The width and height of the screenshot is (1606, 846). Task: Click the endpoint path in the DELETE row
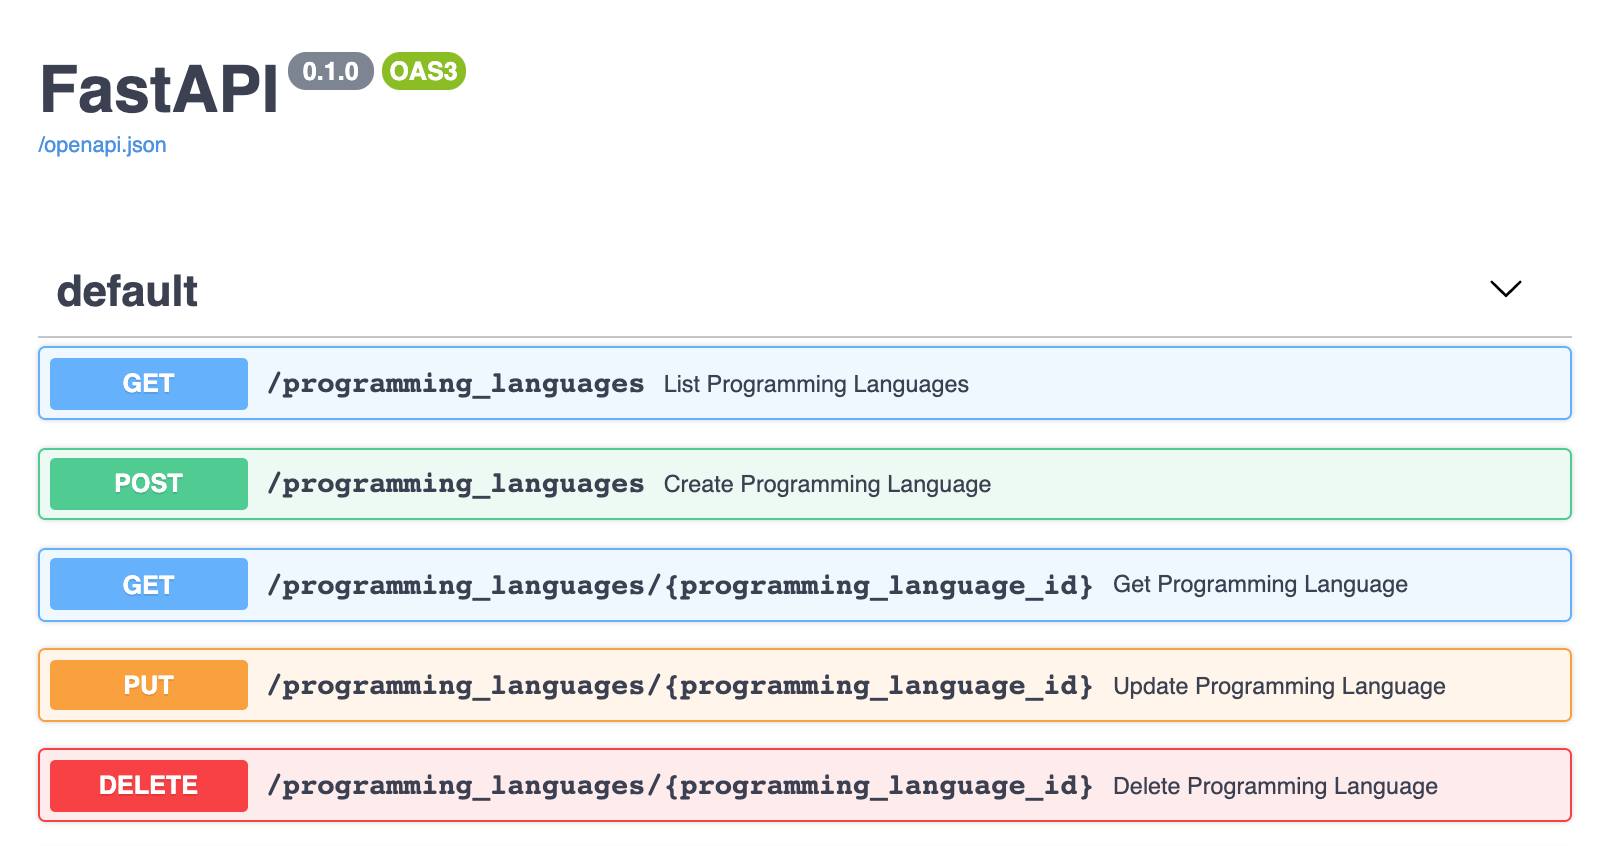click(x=680, y=786)
